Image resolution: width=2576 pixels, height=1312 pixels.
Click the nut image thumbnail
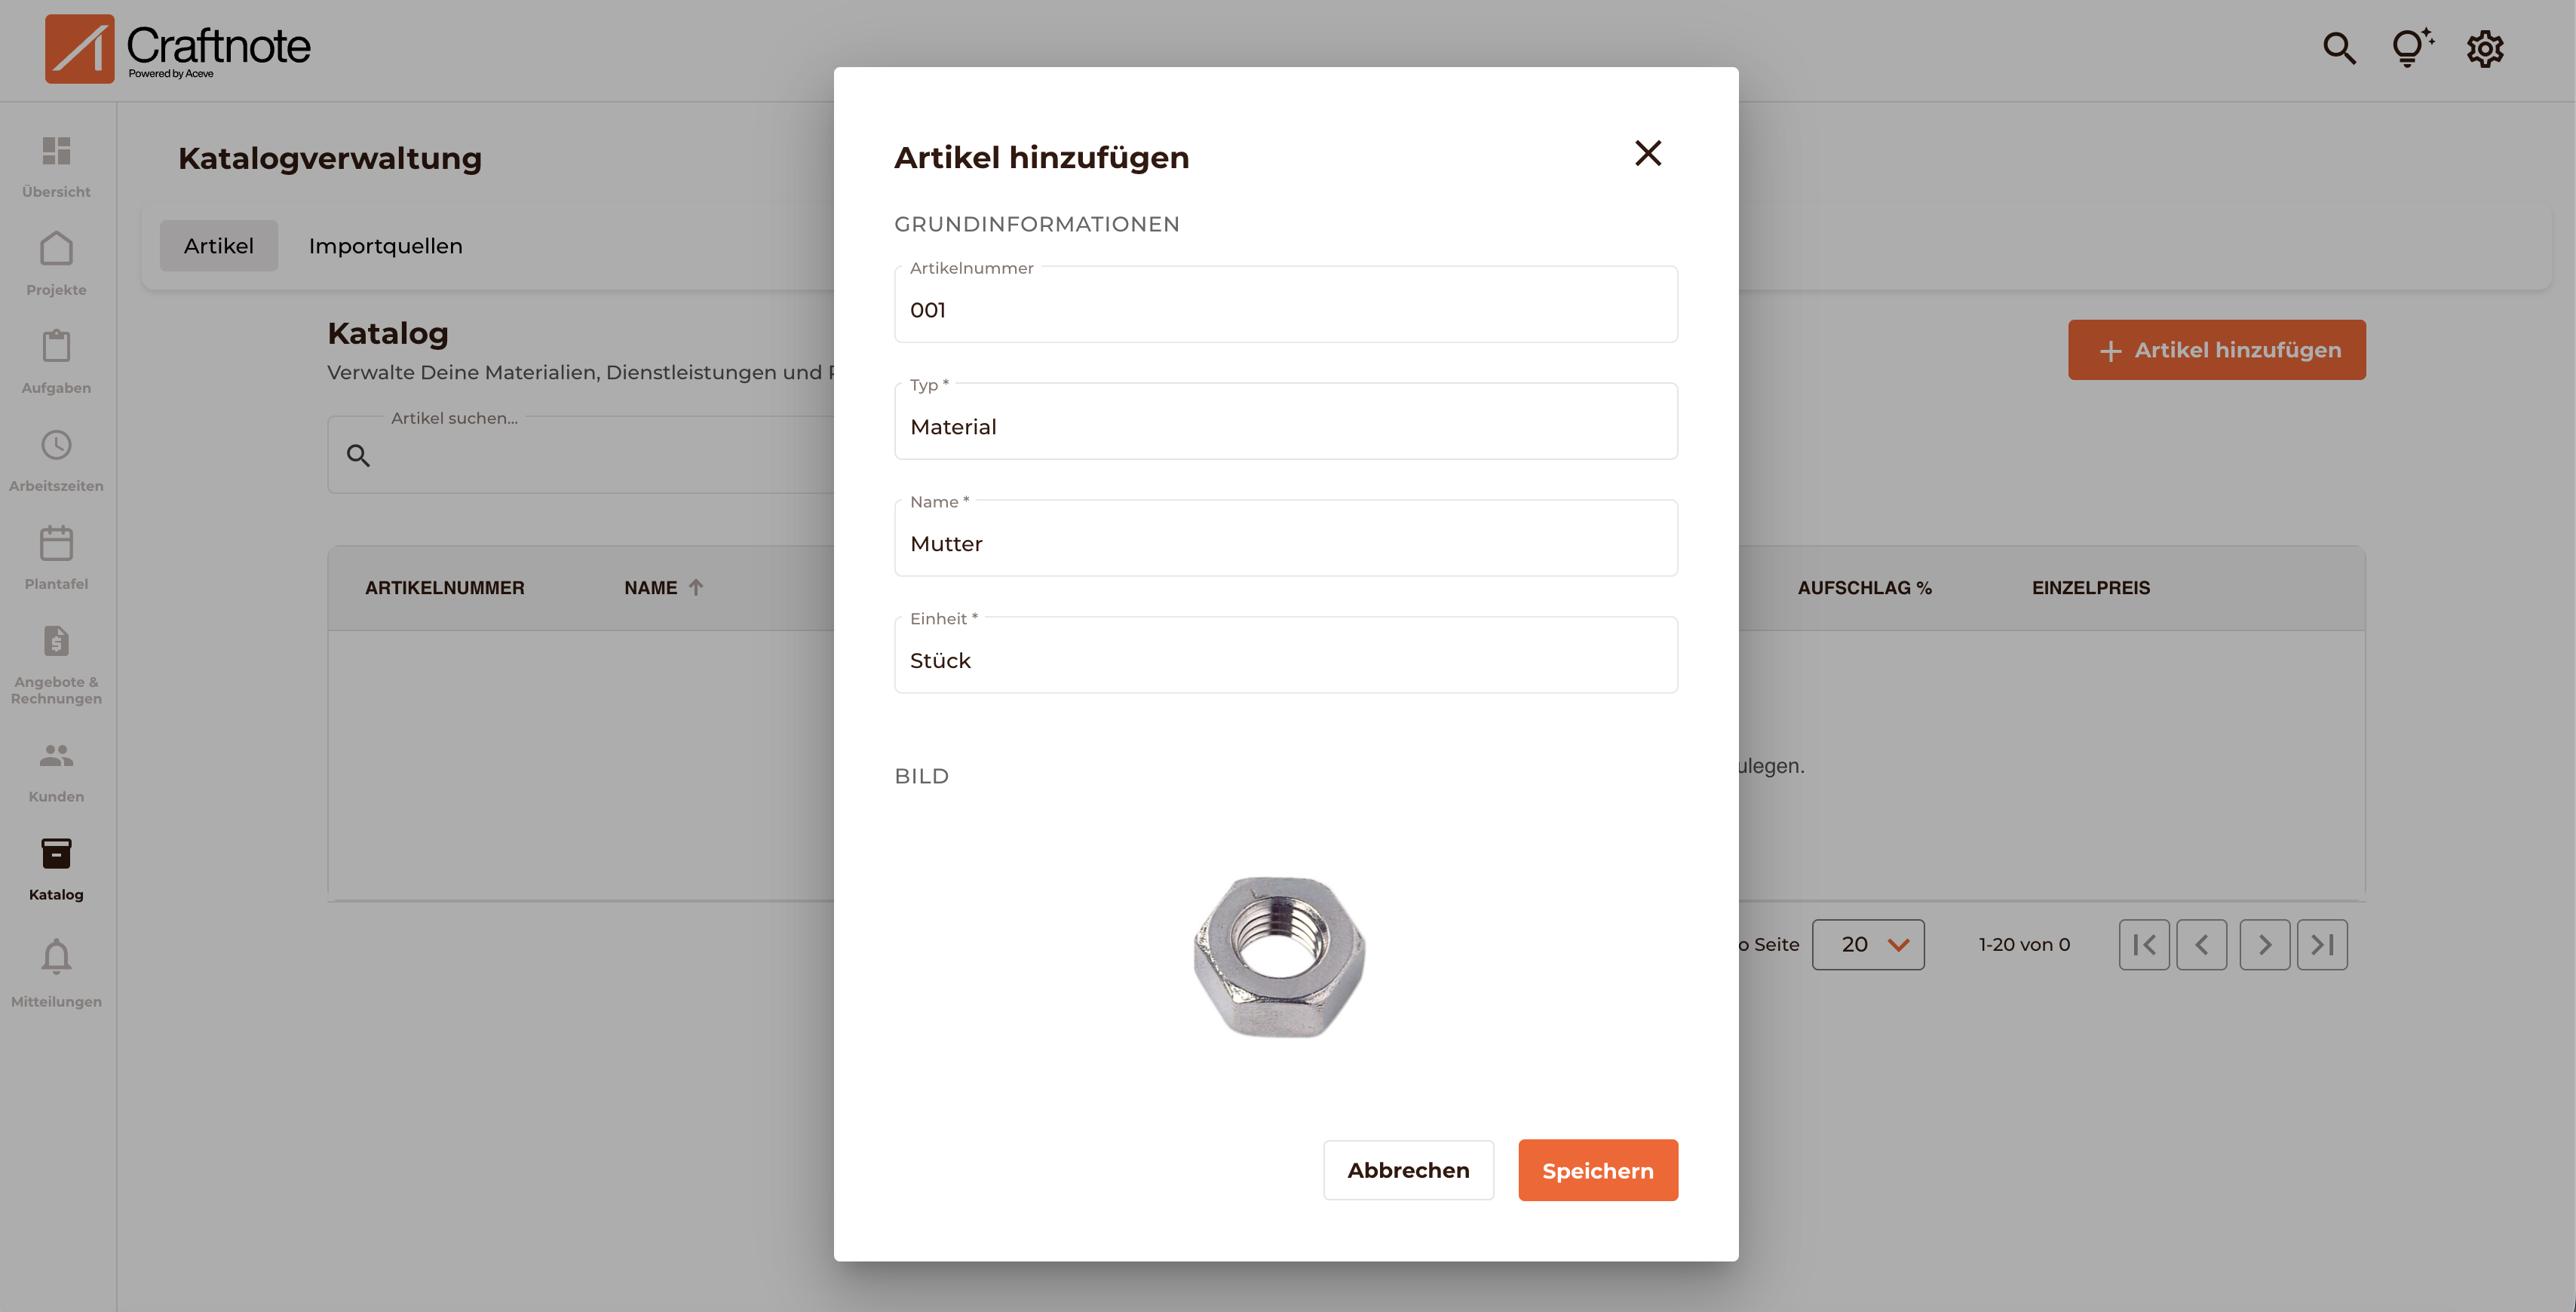[1278, 957]
